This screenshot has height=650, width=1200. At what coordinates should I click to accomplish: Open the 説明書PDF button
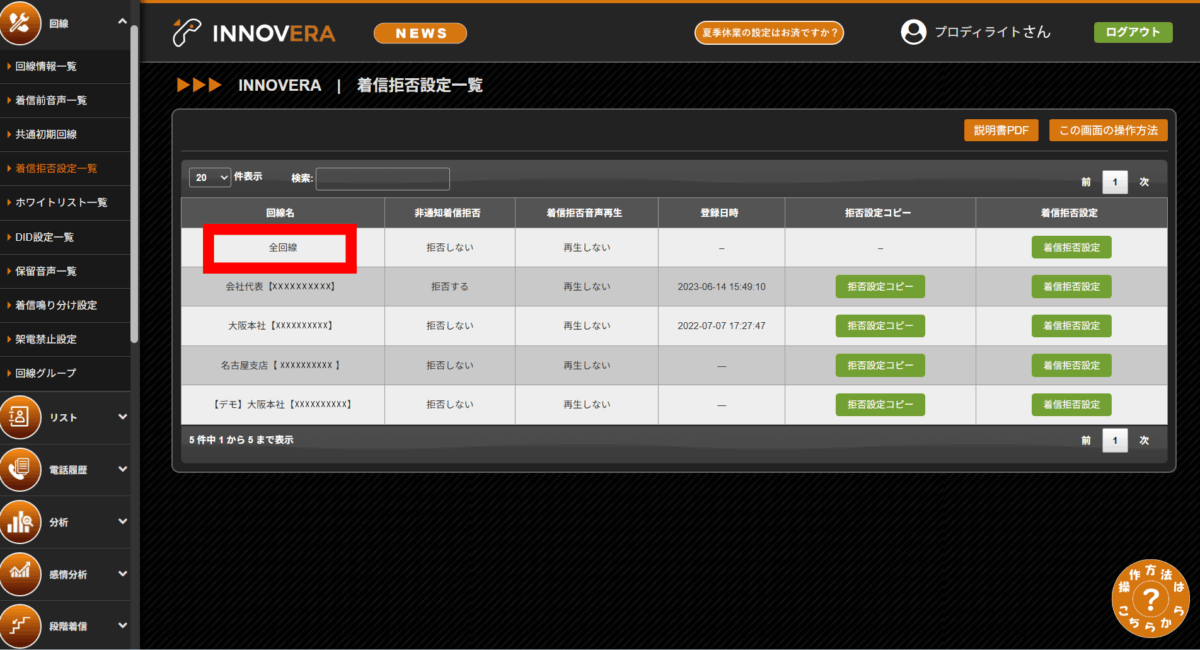[x=1001, y=130]
